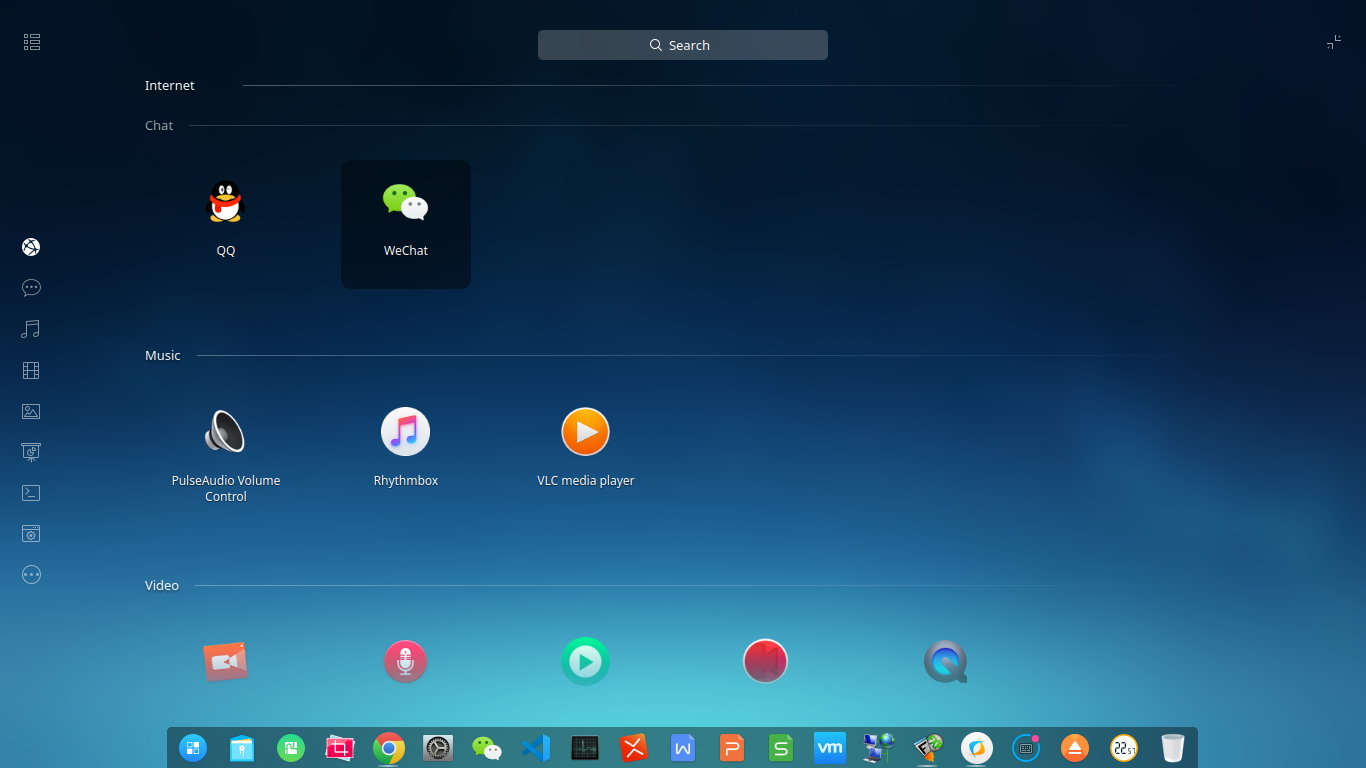The height and width of the screenshot is (768, 1366).
Task: Exit fullscreen launcher mode
Action: coord(1334,42)
